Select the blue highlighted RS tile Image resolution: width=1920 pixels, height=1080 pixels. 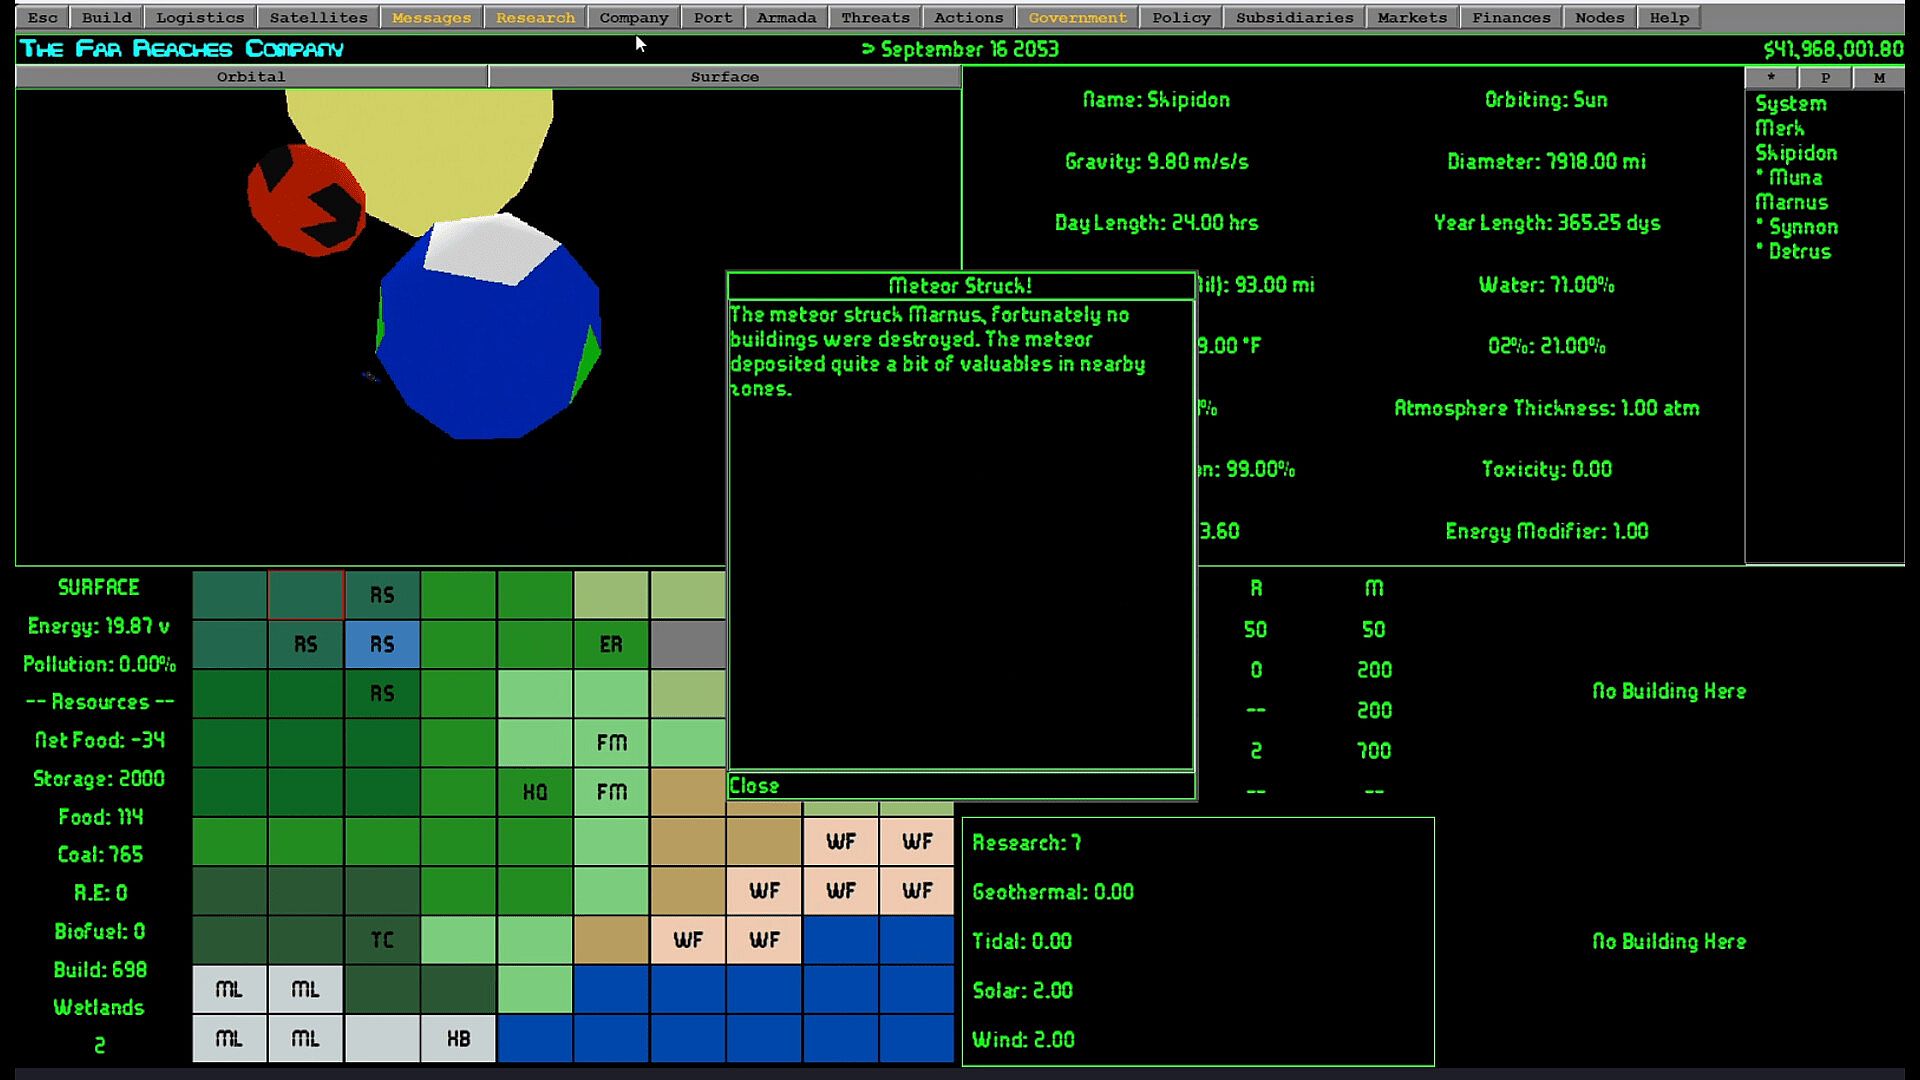pos(382,644)
